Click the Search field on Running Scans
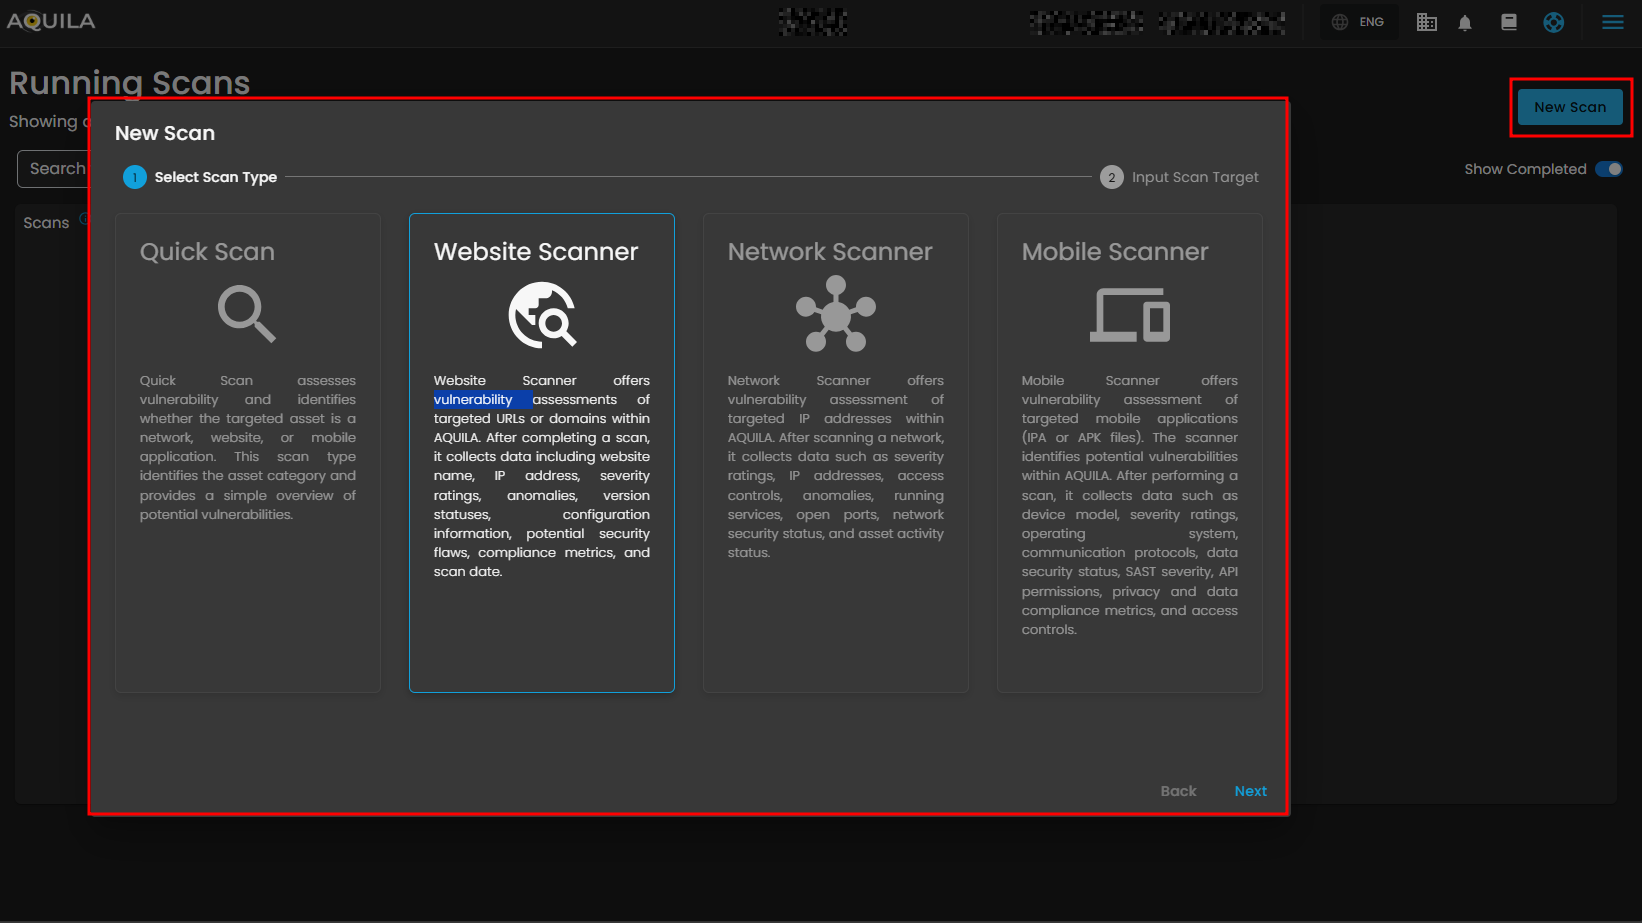Image resolution: width=1642 pixels, height=923 pixels. [x=55, y=169]
